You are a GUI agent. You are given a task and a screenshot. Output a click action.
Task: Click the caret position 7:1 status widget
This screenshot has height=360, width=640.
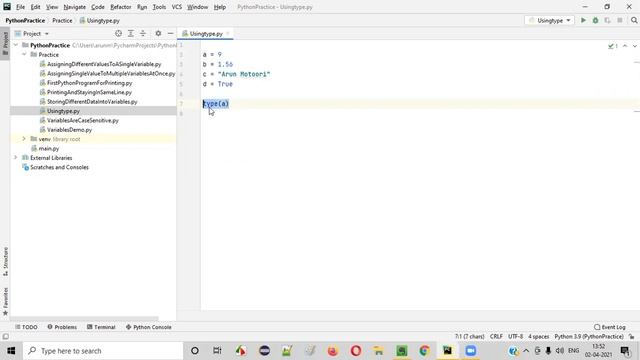(469, 337)
